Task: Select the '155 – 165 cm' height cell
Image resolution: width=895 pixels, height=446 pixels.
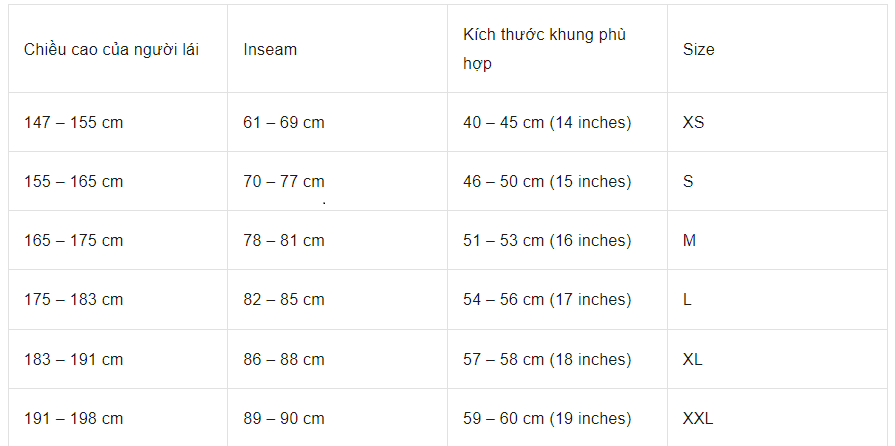Action: click(74, 181)
